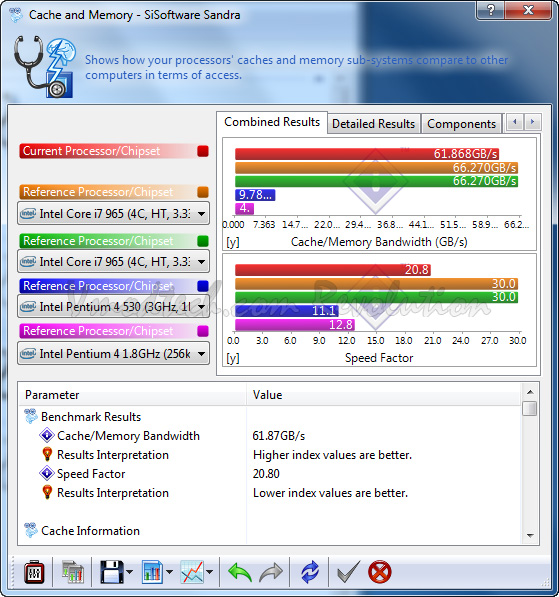
Task: Open the Pentium 4 530 processor dropdown
Action: click(113, 306)
